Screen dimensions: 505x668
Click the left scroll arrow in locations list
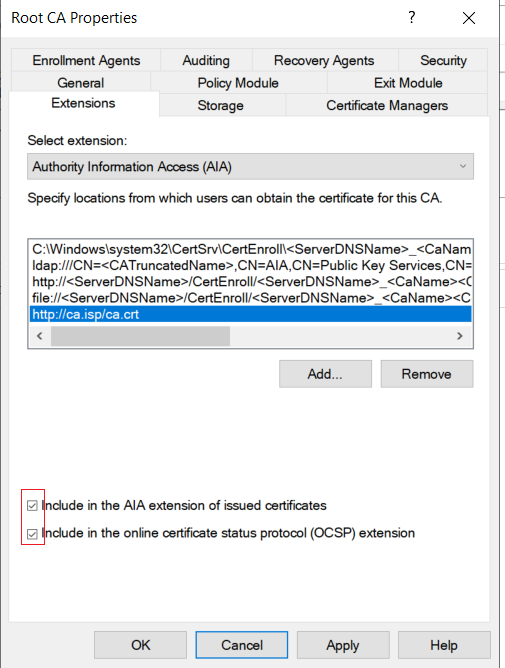coord(40,336)
